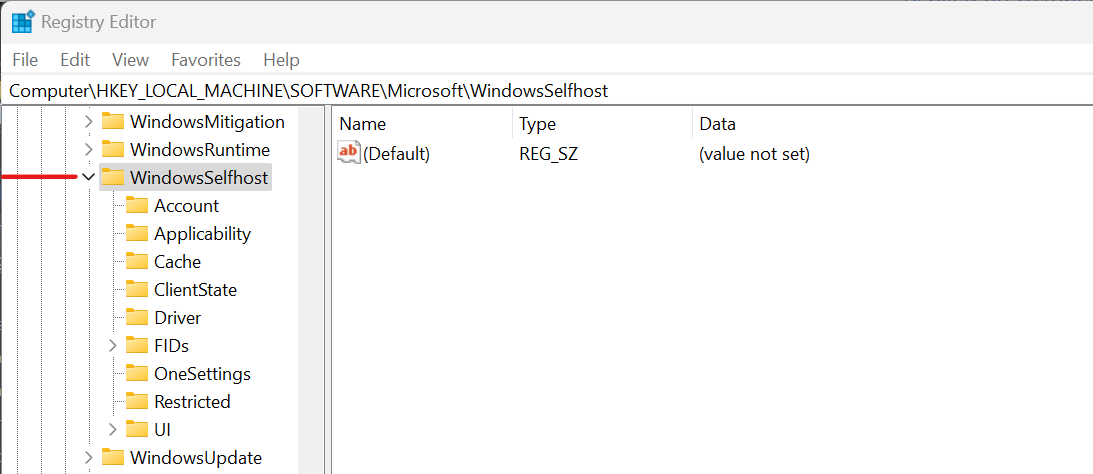Click the REG_SZ type cell

[549, 154]
